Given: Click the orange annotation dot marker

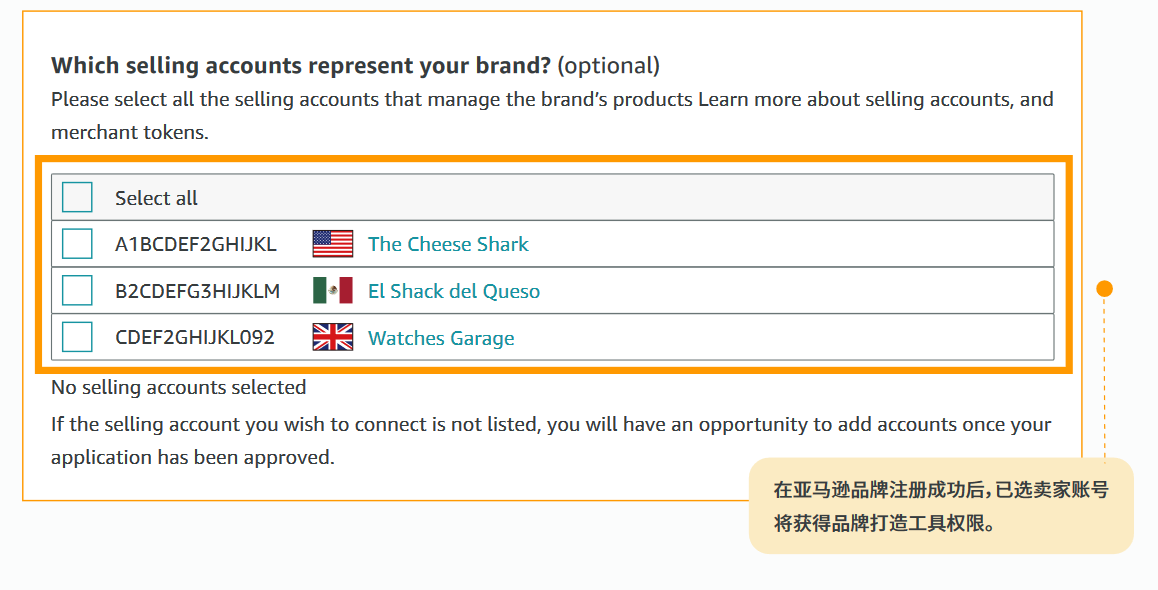Looking at the screenshot, I should [x=1104, y=289].
